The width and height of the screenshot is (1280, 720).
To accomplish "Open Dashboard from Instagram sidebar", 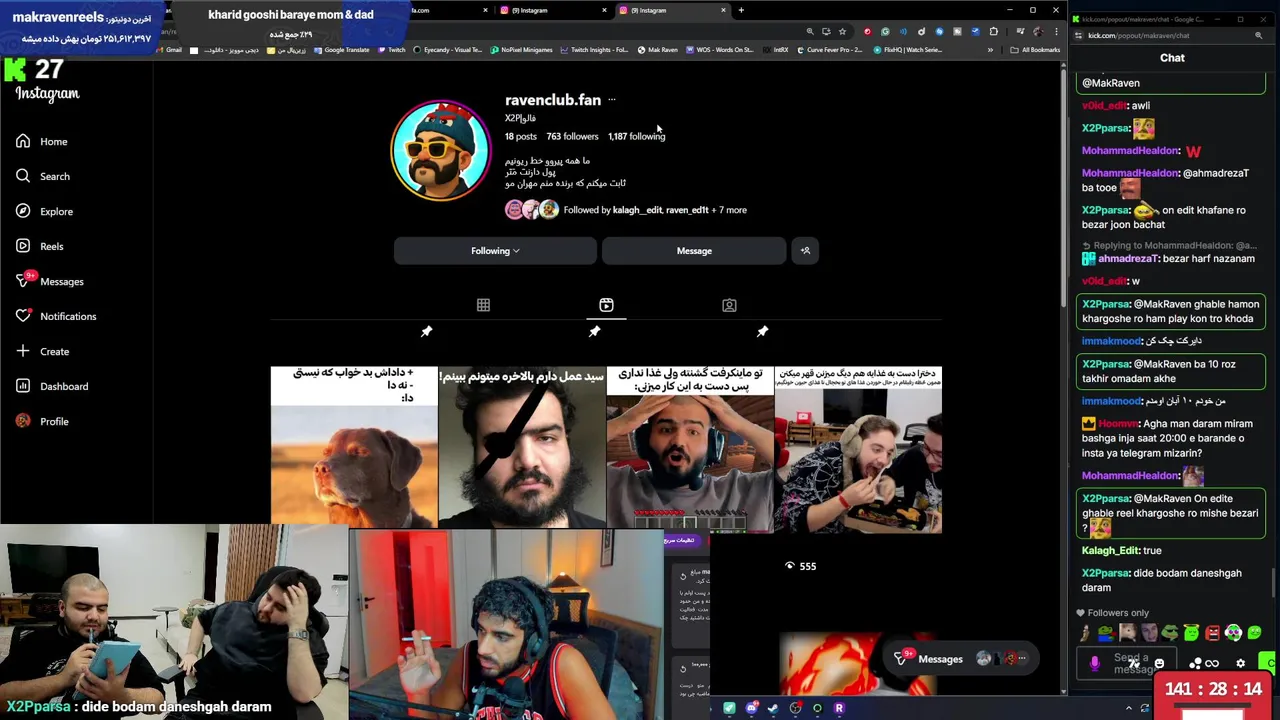I will (x=51, y=386).
